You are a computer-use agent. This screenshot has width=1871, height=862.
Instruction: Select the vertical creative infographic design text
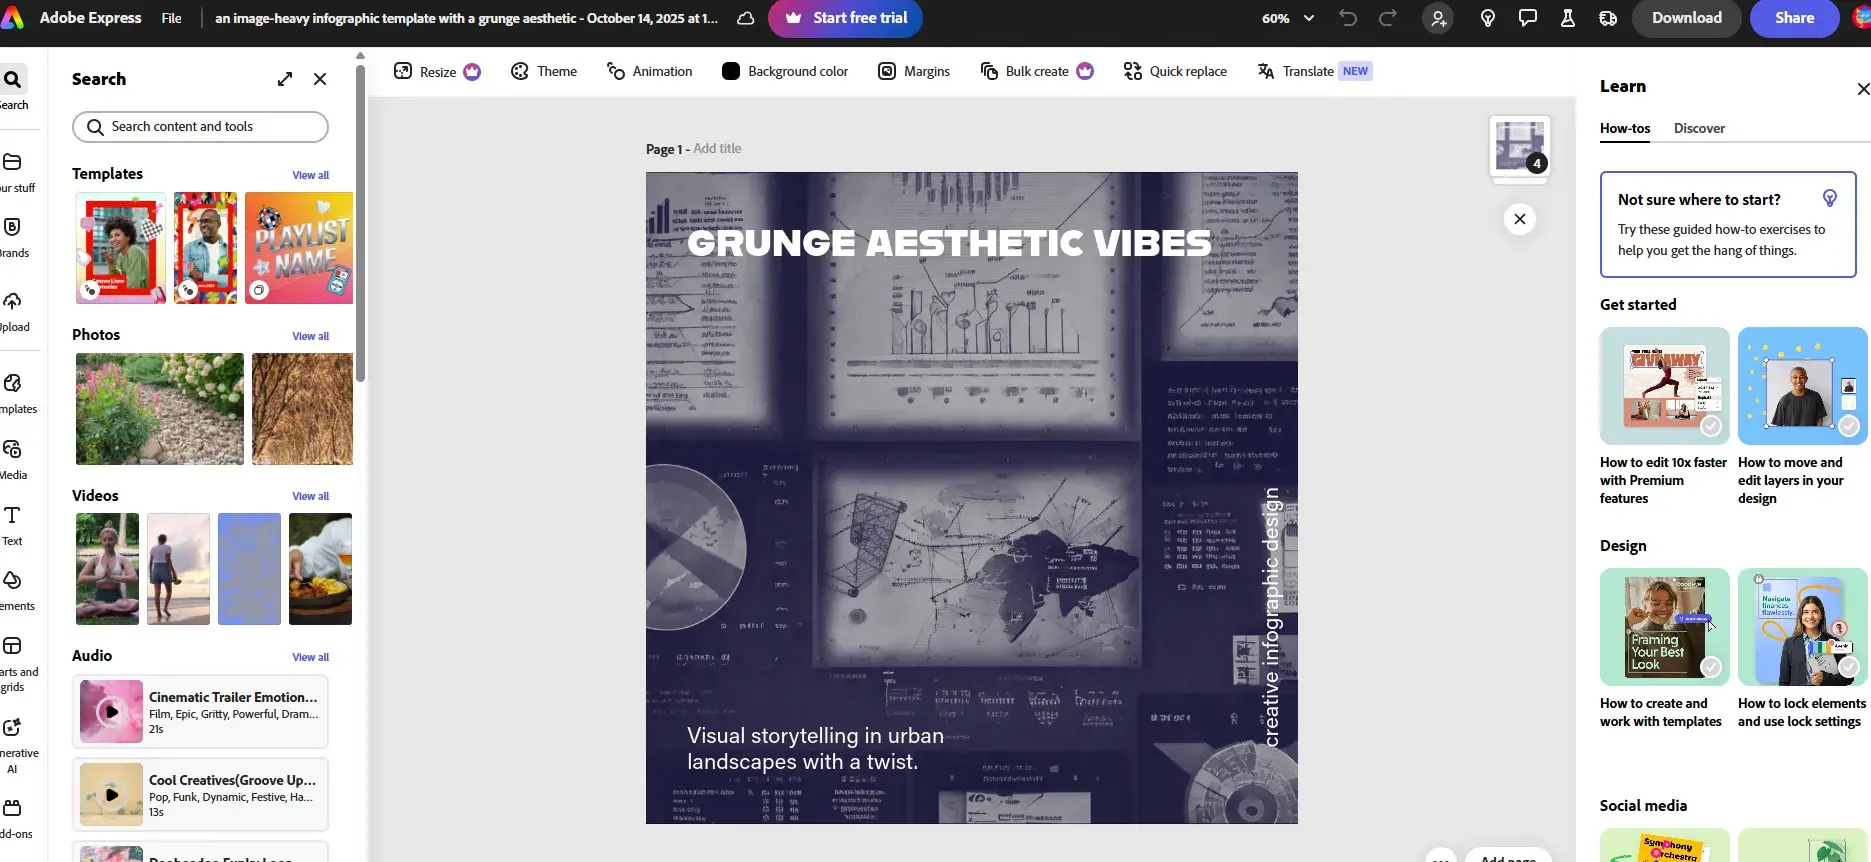1272,617
